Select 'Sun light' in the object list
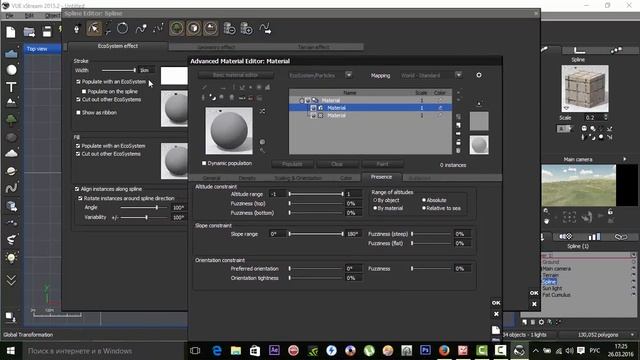Image resolution: width=640 pixels, height=360 pixels. tap(552, 288)
